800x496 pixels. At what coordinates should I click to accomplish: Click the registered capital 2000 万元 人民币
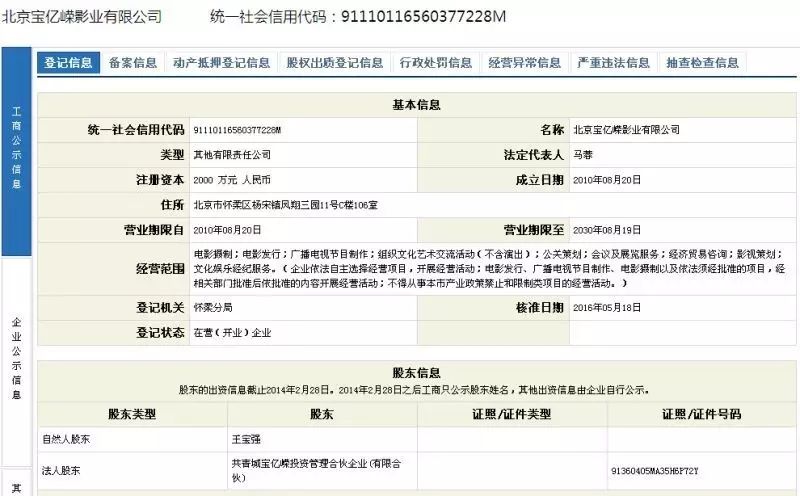tap(232, 180)
